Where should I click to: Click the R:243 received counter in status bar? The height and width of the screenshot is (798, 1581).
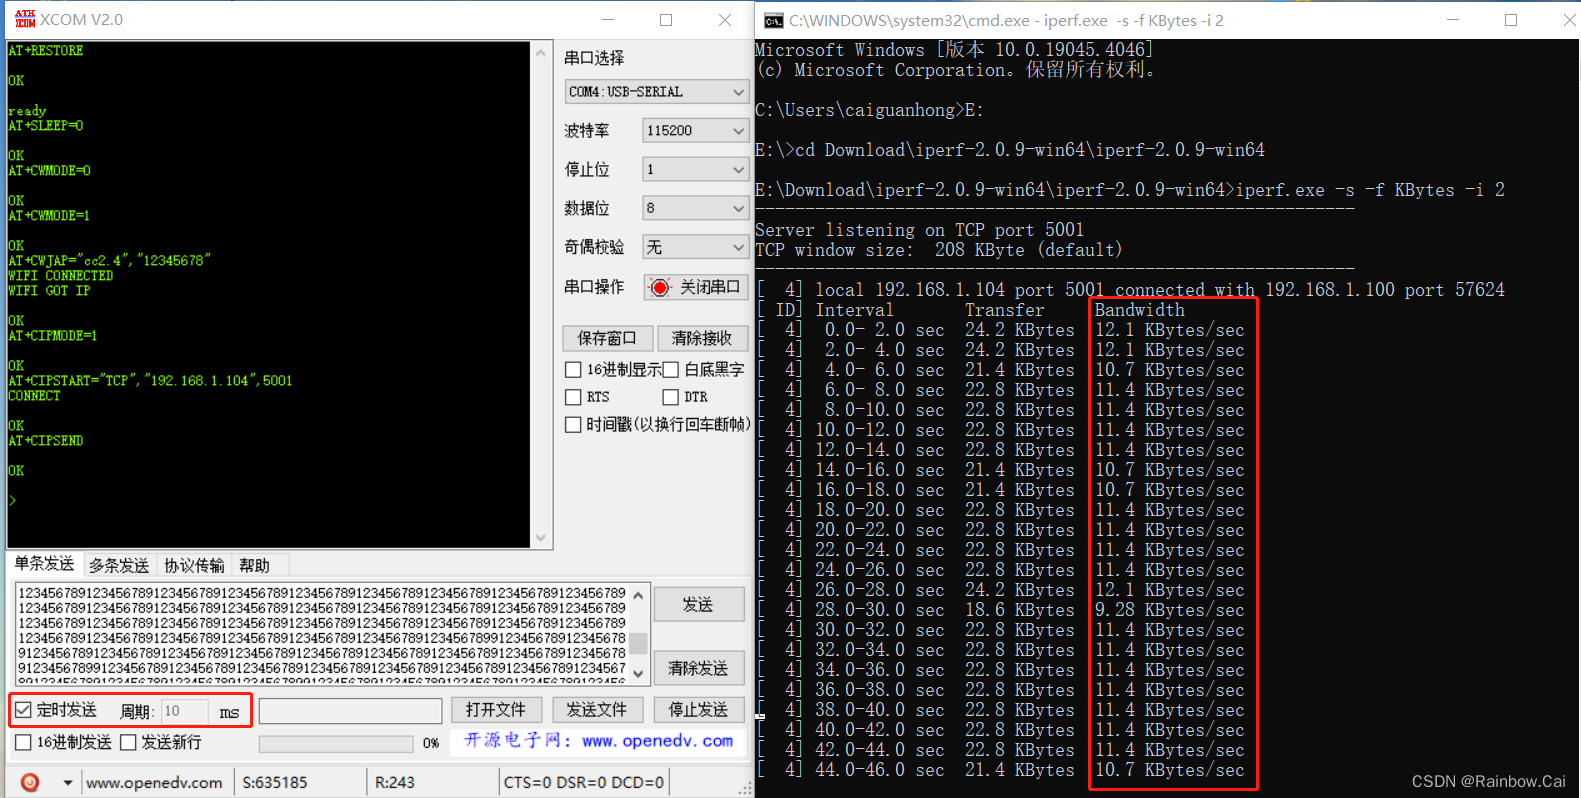tap(395, 782)
